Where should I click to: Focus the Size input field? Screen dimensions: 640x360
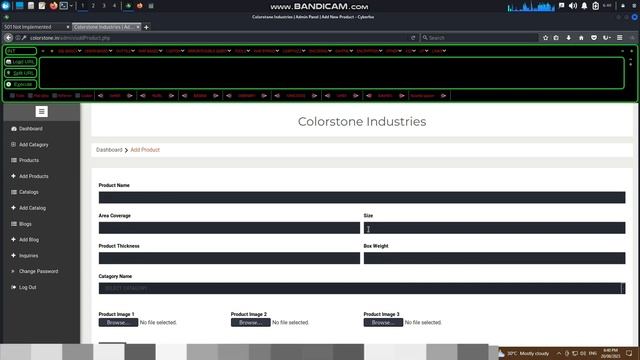494,228
